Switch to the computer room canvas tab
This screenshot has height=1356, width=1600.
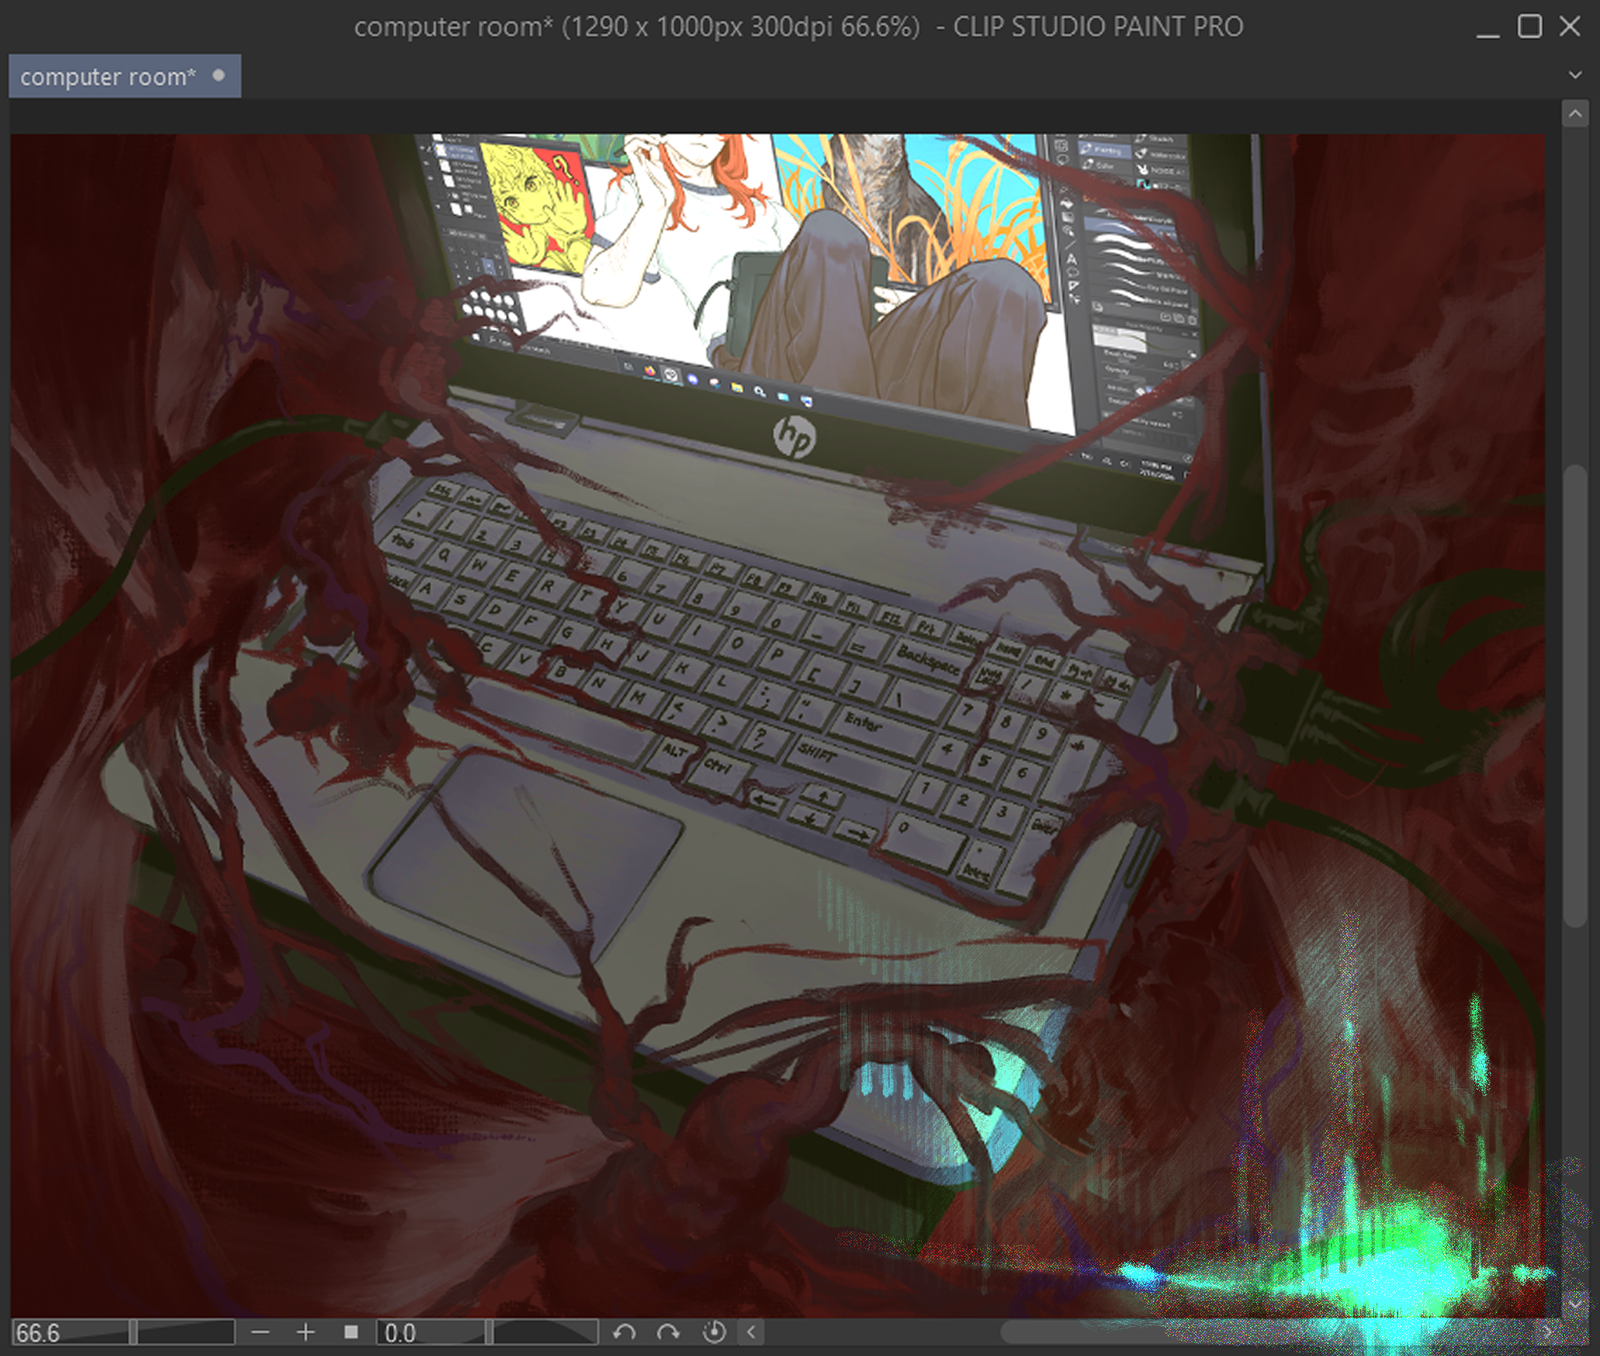click(107, 77)
